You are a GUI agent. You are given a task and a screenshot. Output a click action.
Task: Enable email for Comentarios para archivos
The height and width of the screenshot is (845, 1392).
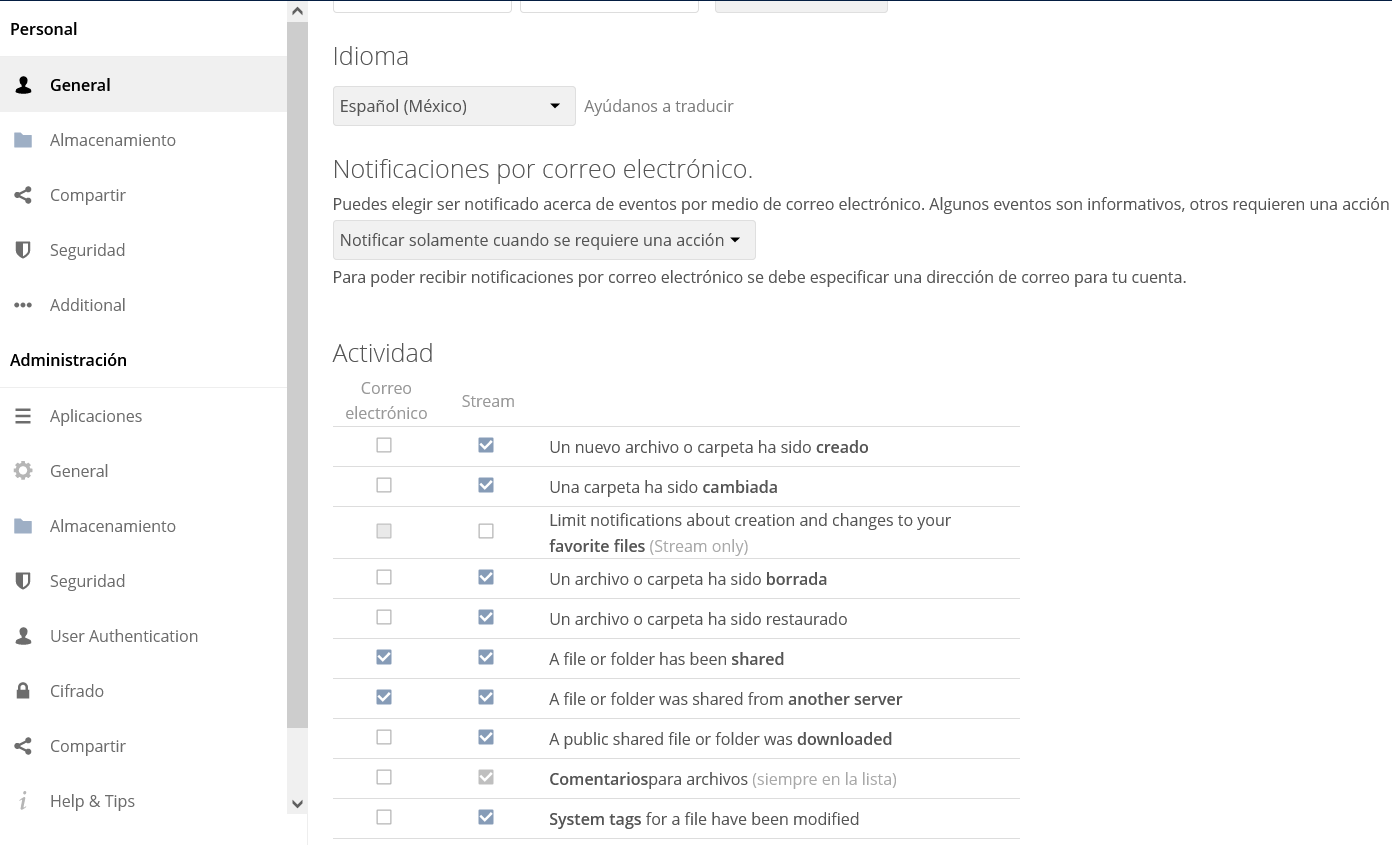click(384, 777)
